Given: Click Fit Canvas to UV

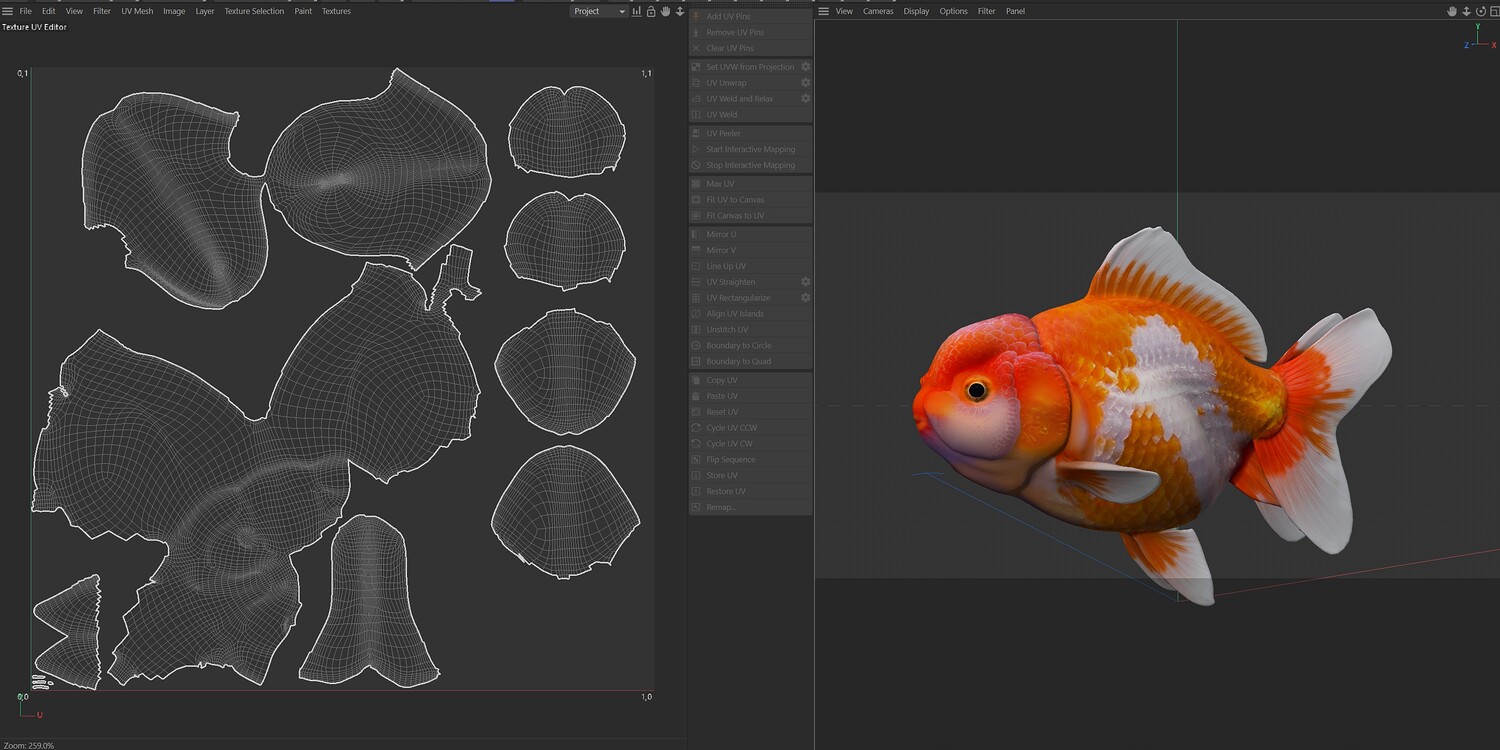Looking at the screenshot, I should pos(751,216).
